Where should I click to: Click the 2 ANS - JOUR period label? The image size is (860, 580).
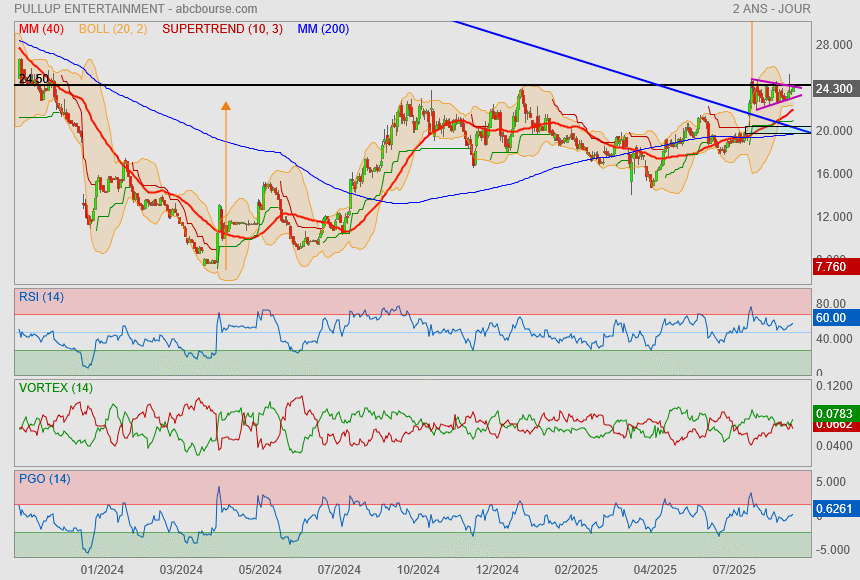tap(771, 9)
